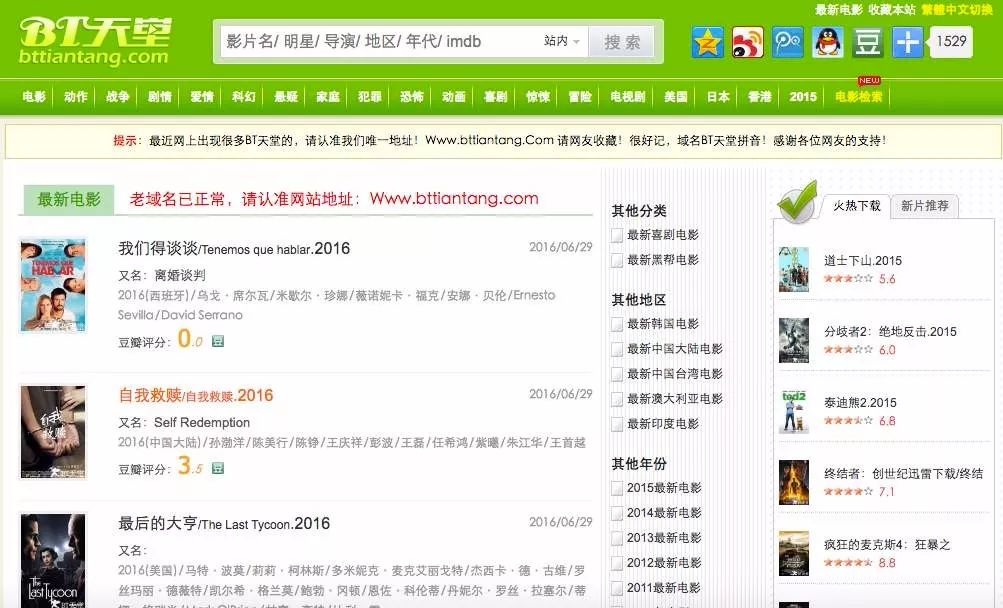Click the Douban 豆 share icon
This screenshot has width=1003, height=608.
coord(867,42)
